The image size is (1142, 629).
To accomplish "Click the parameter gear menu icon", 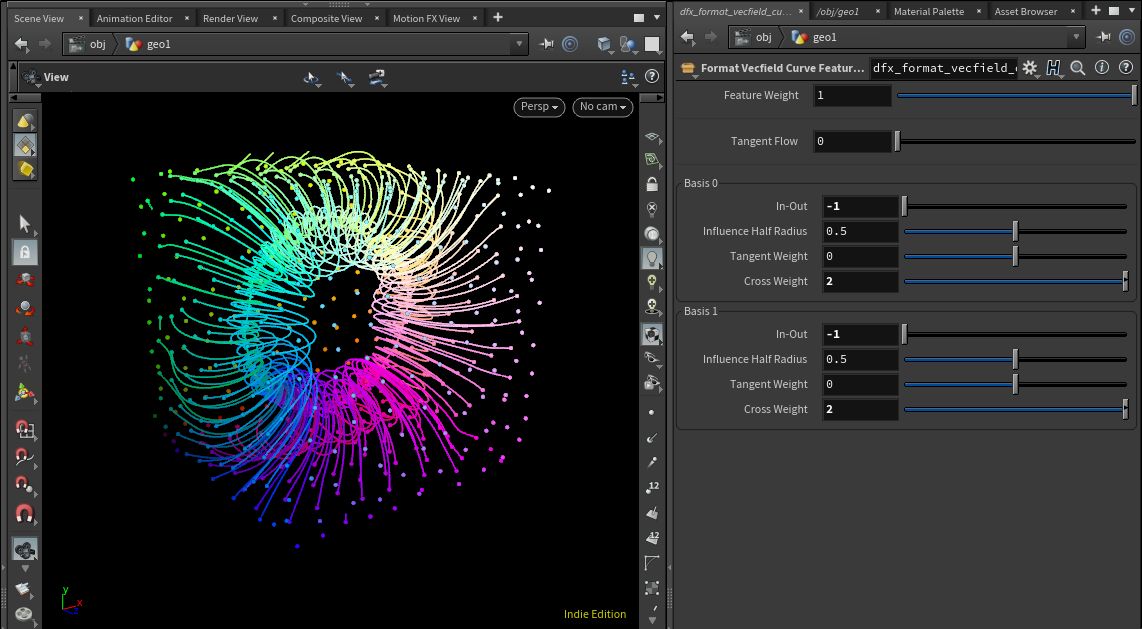I will [1030, 68].
